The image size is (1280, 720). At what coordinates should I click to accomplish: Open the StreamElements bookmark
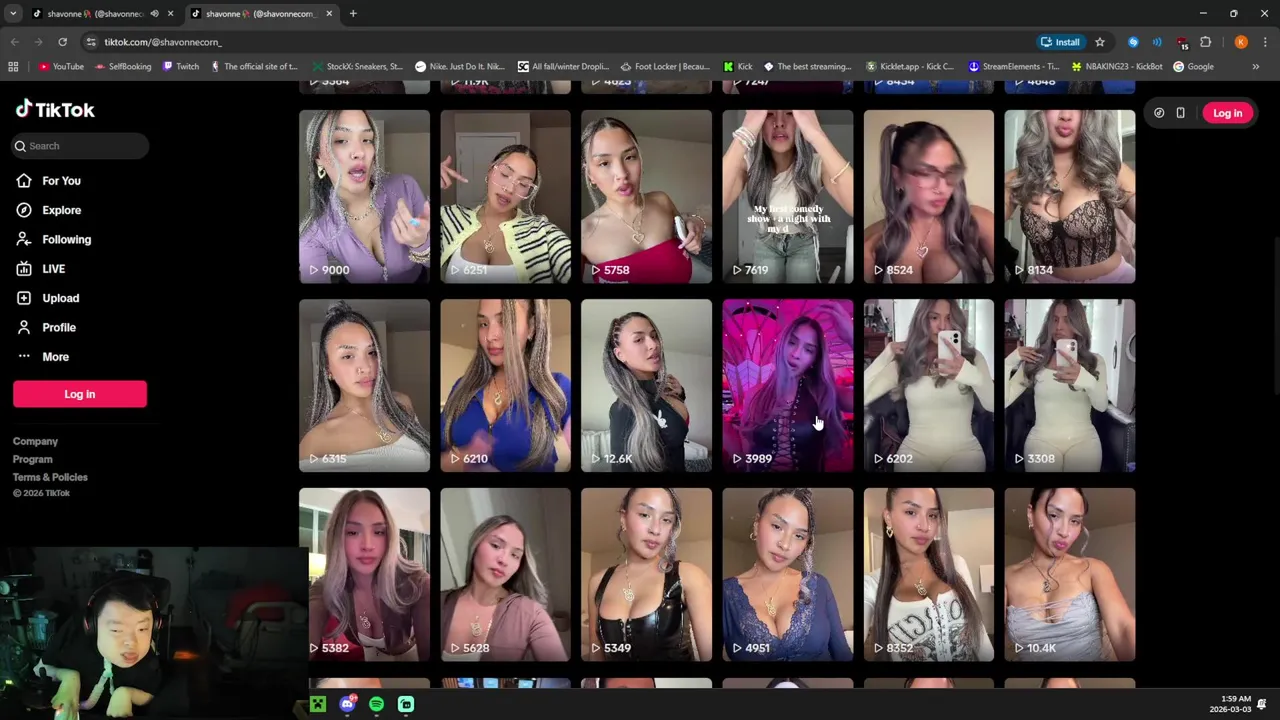[1014, 67]
